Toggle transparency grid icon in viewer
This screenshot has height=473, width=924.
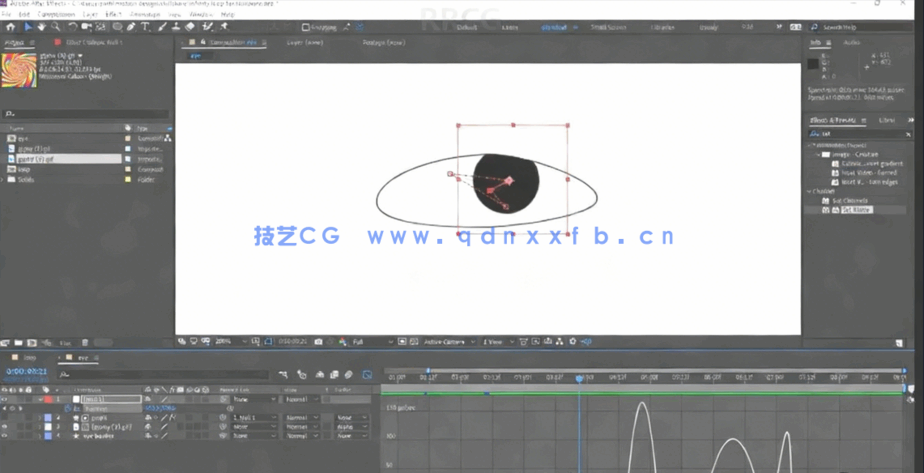pyautogui.click(x=414, y=342)
